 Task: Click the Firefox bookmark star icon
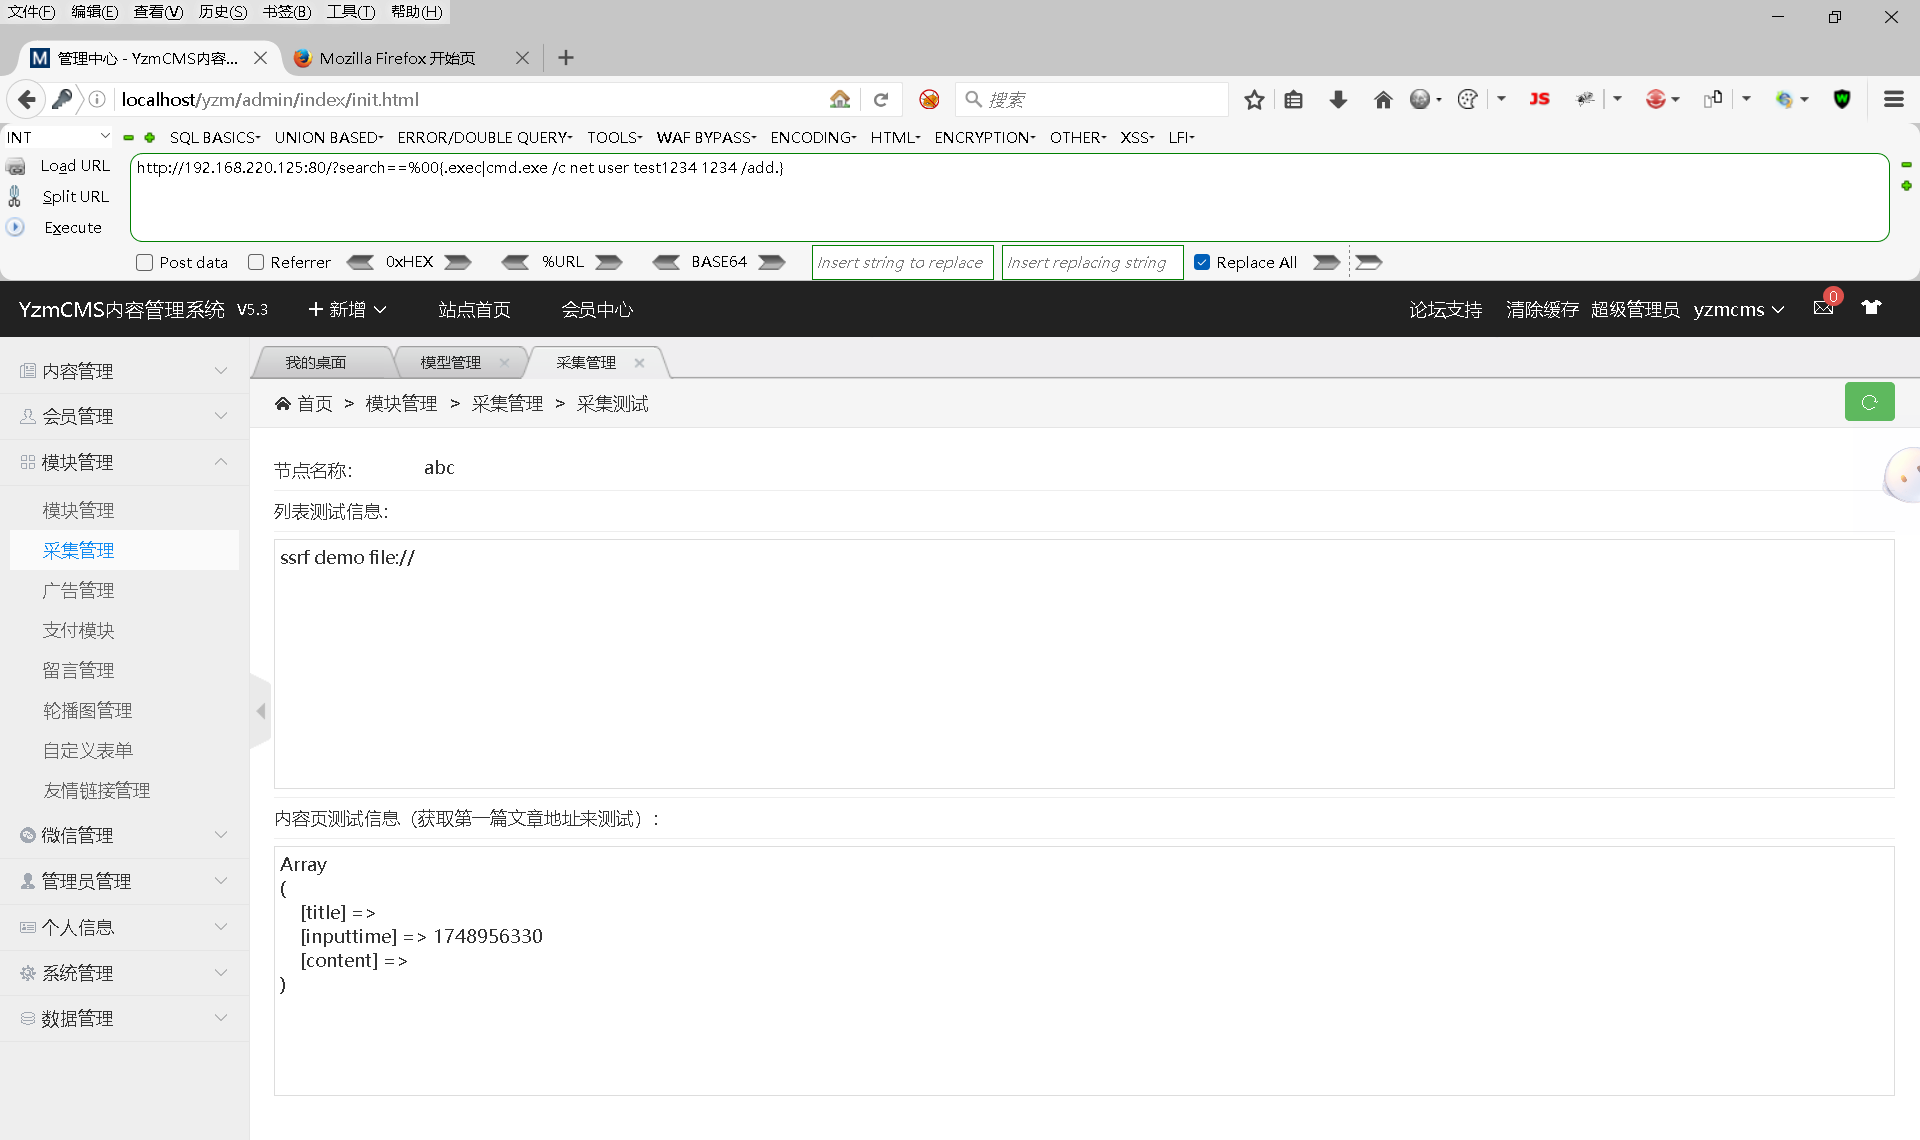[1254, 99]
